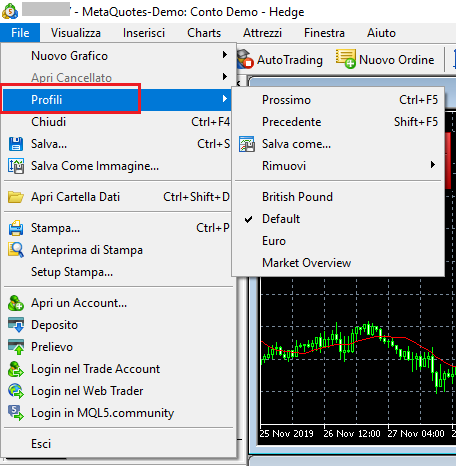Click the Salva come profile icon

tap(247, 144)
